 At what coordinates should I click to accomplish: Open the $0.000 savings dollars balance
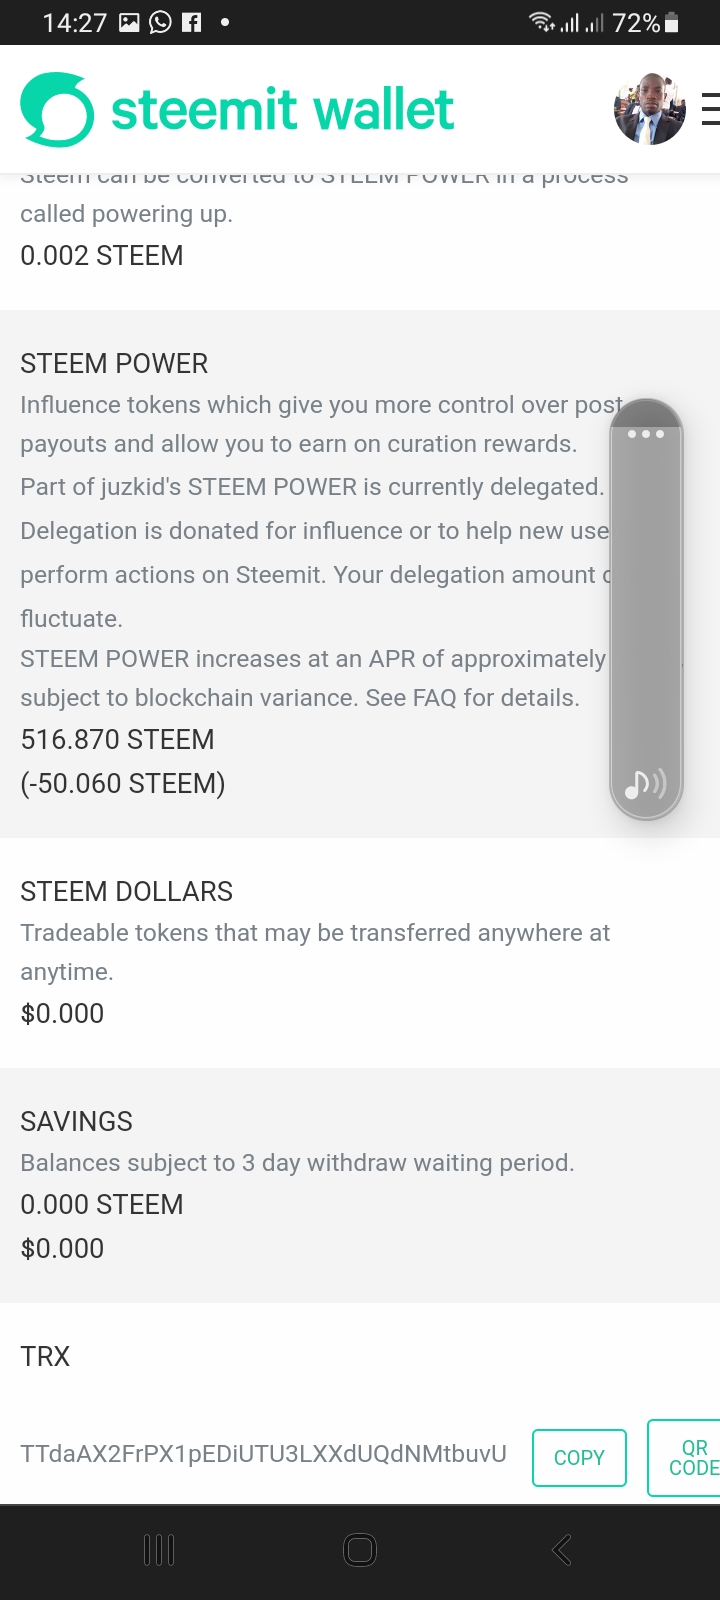(x=62, y=1249)
